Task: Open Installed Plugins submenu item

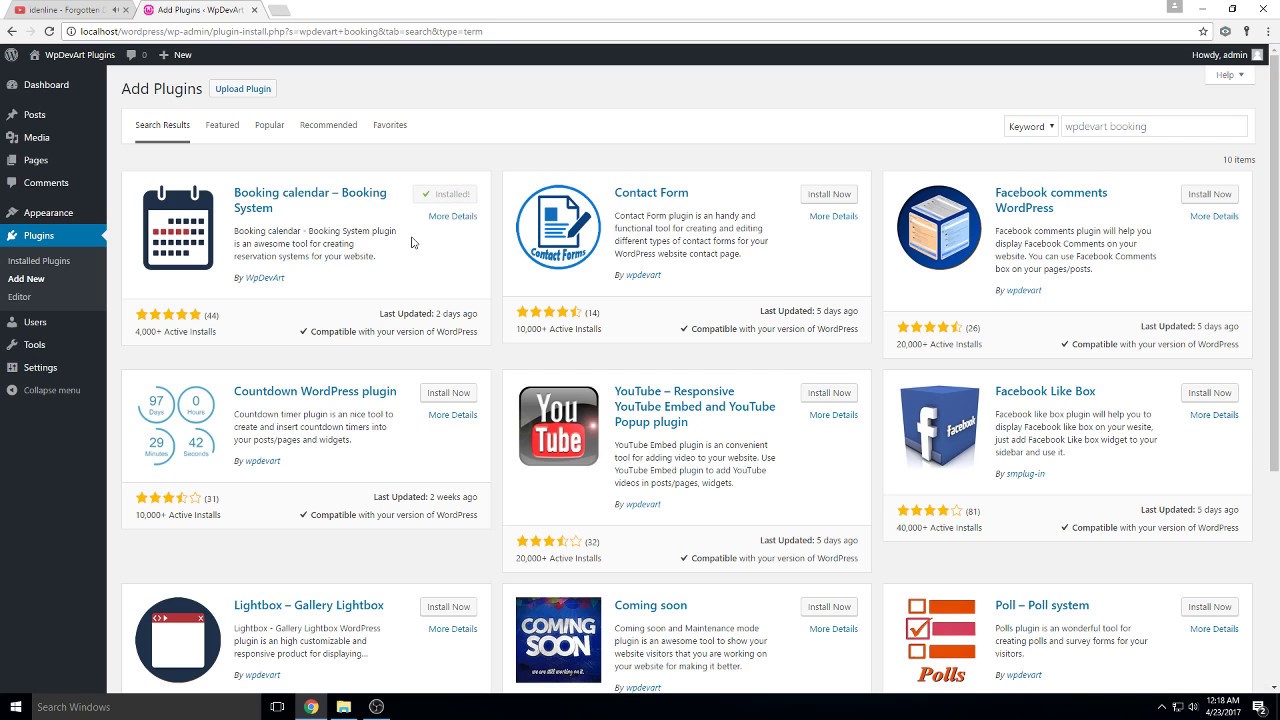Action: click(39, 261)
